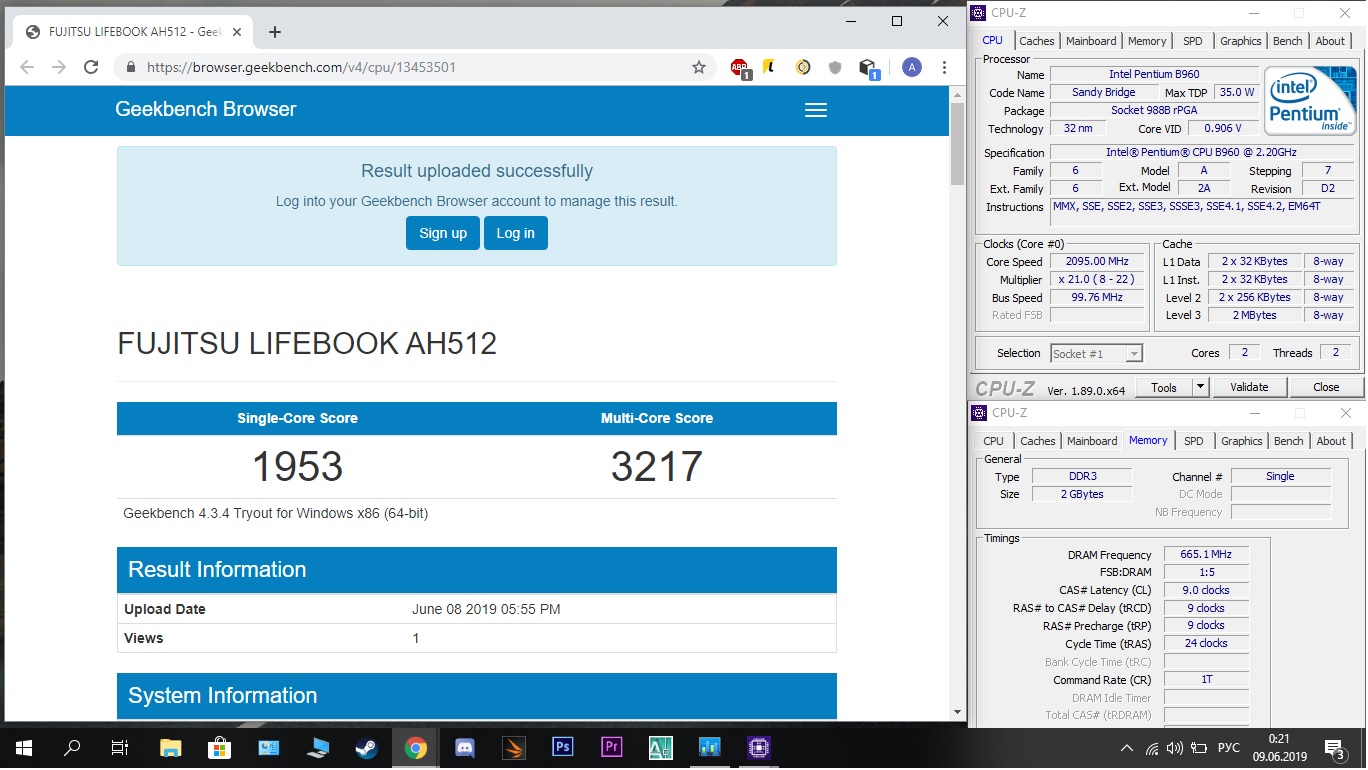Image resolution: width=1368 pixels, height=770 pixels.
Task: Open Microsoft Store from taskbar
Action: pyautogui.click(x=220, y=747)
